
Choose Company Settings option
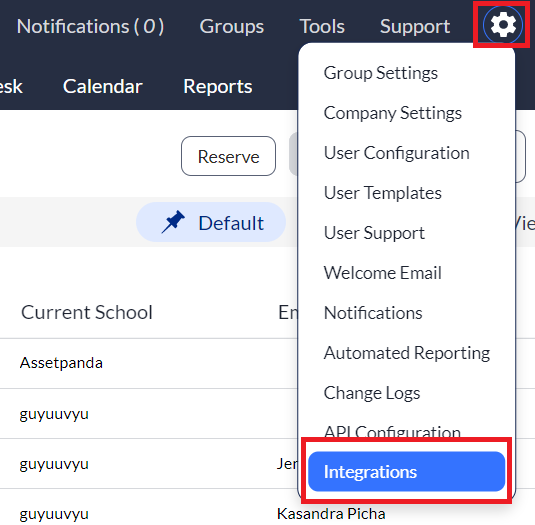coord(392,113)
